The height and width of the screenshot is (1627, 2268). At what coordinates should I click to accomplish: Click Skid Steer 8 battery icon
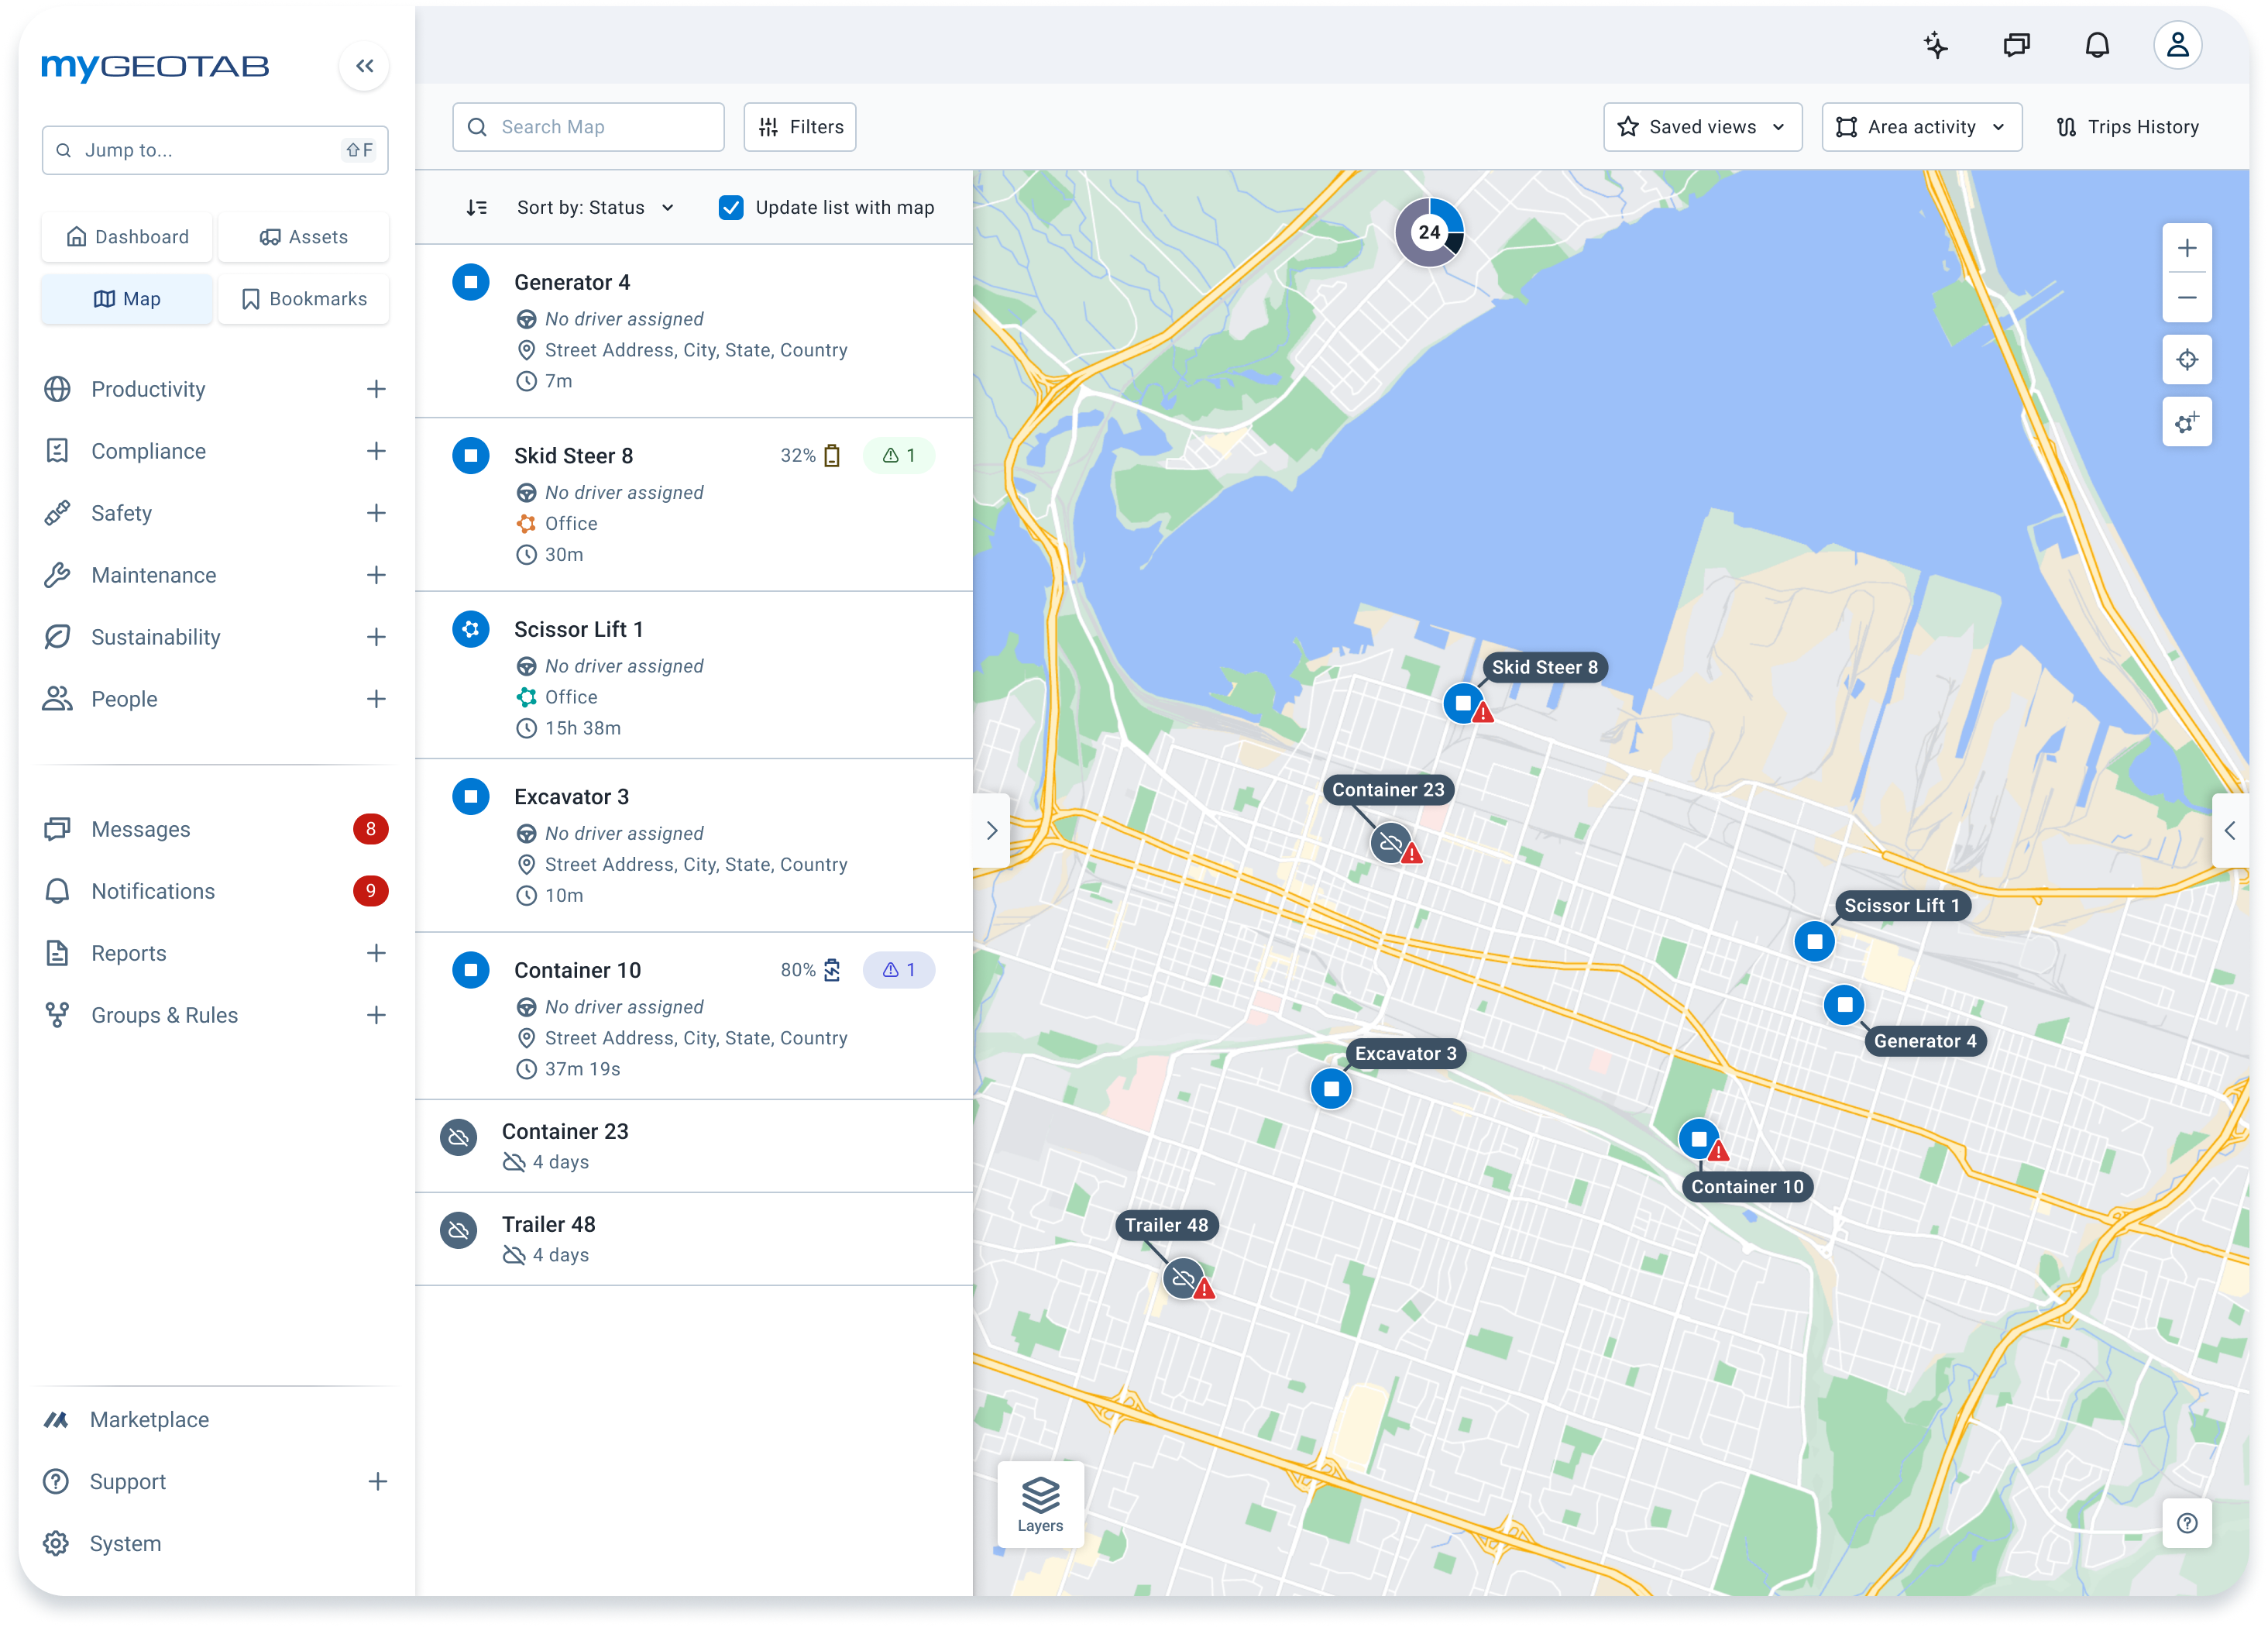click(832, 456)
